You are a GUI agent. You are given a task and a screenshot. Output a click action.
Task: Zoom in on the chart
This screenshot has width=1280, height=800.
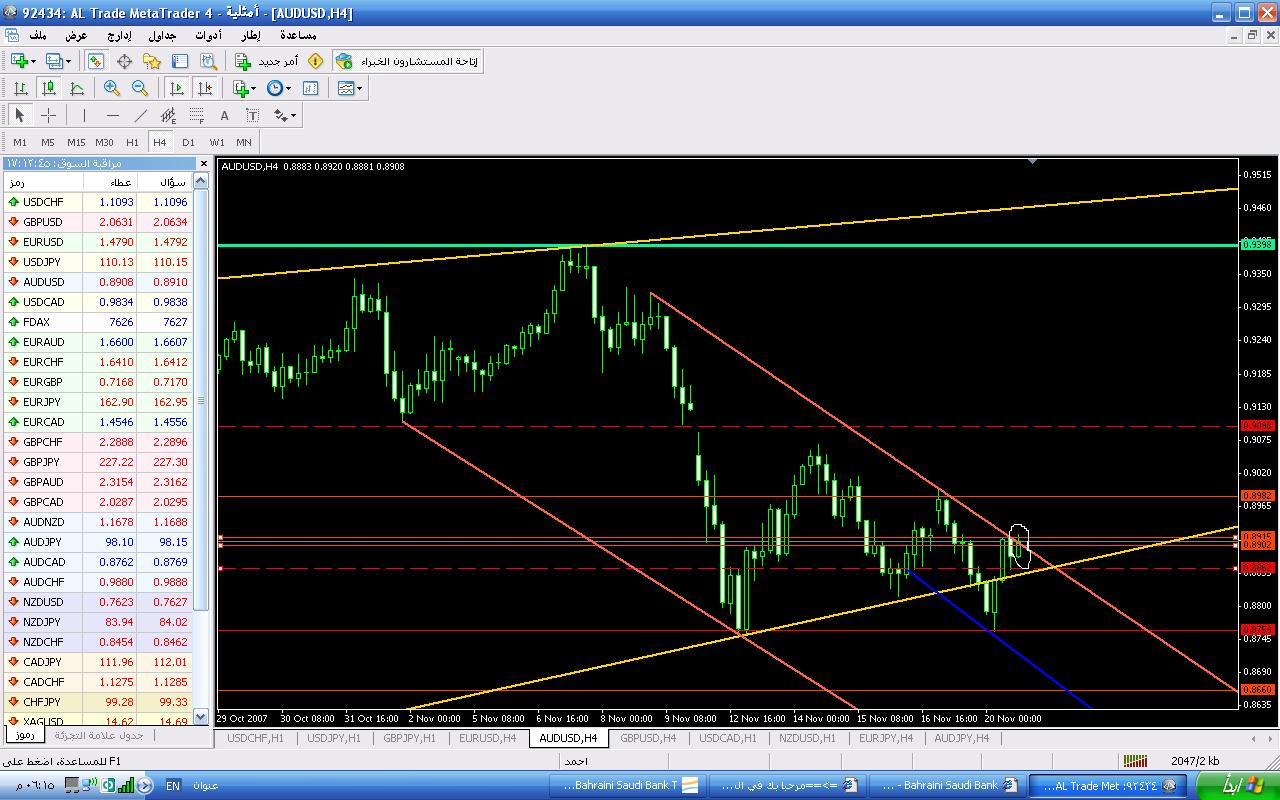[112, 88]
